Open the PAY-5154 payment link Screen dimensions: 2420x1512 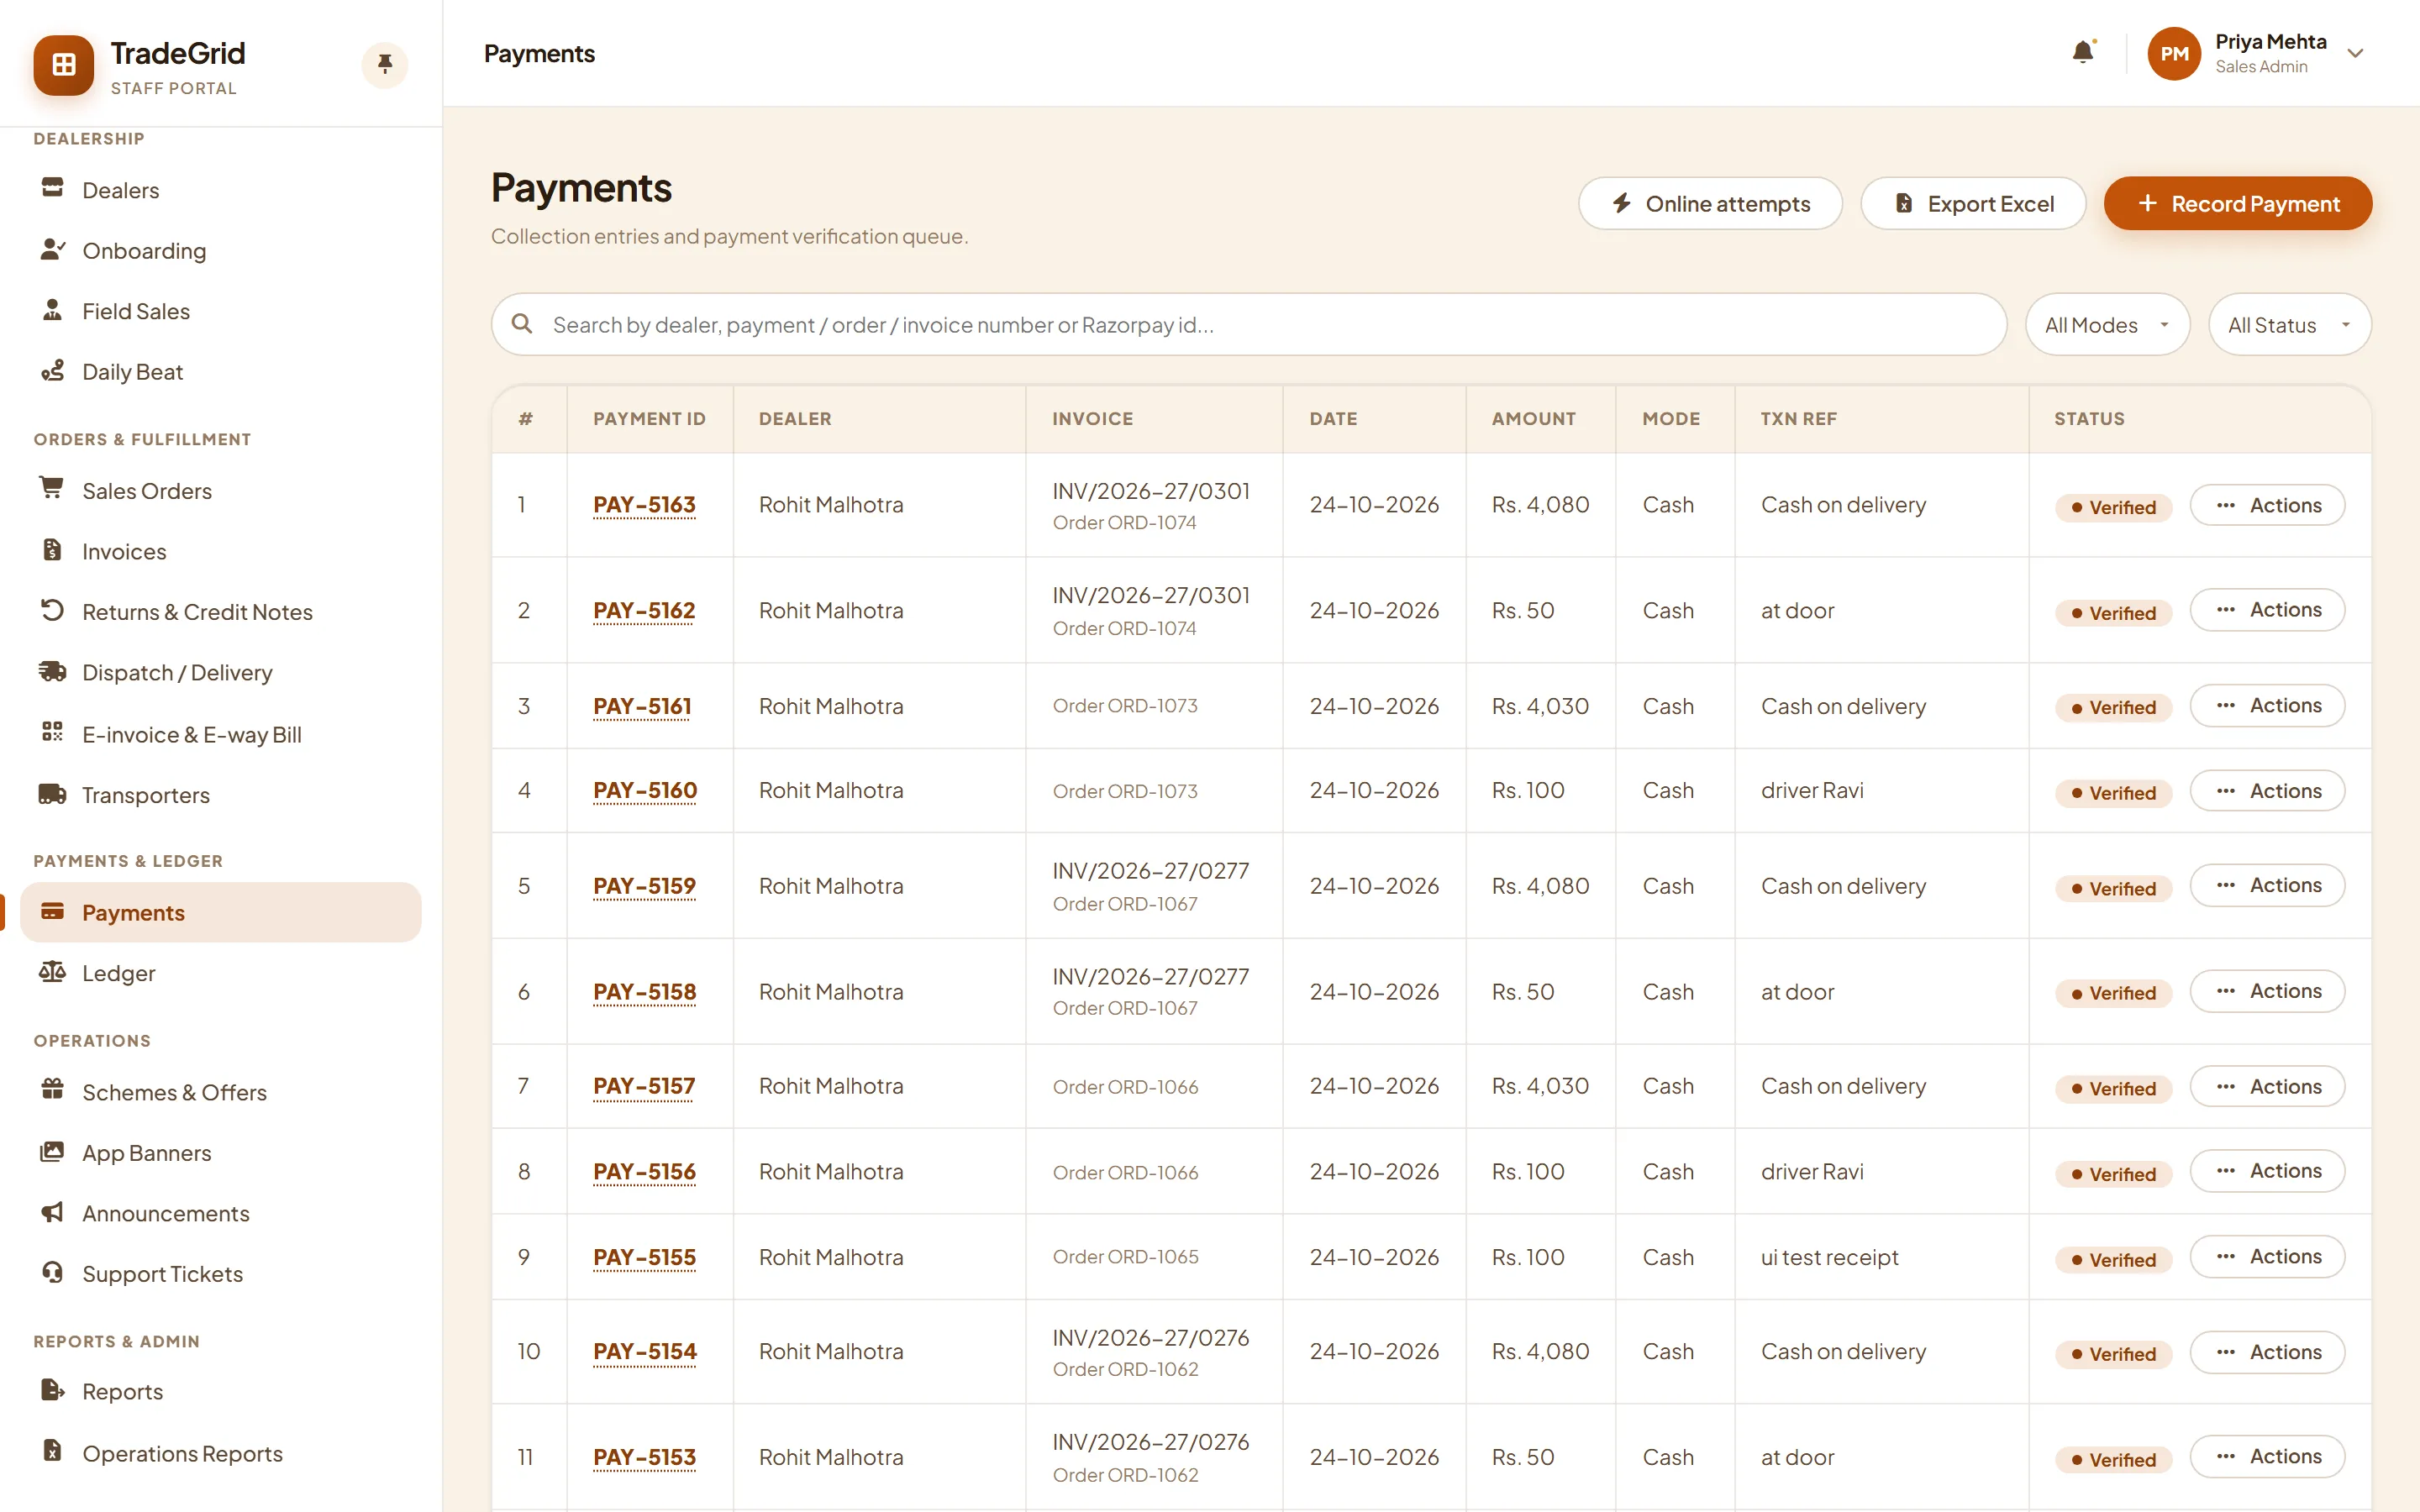pyautogui.click(x=645, y=1352)
